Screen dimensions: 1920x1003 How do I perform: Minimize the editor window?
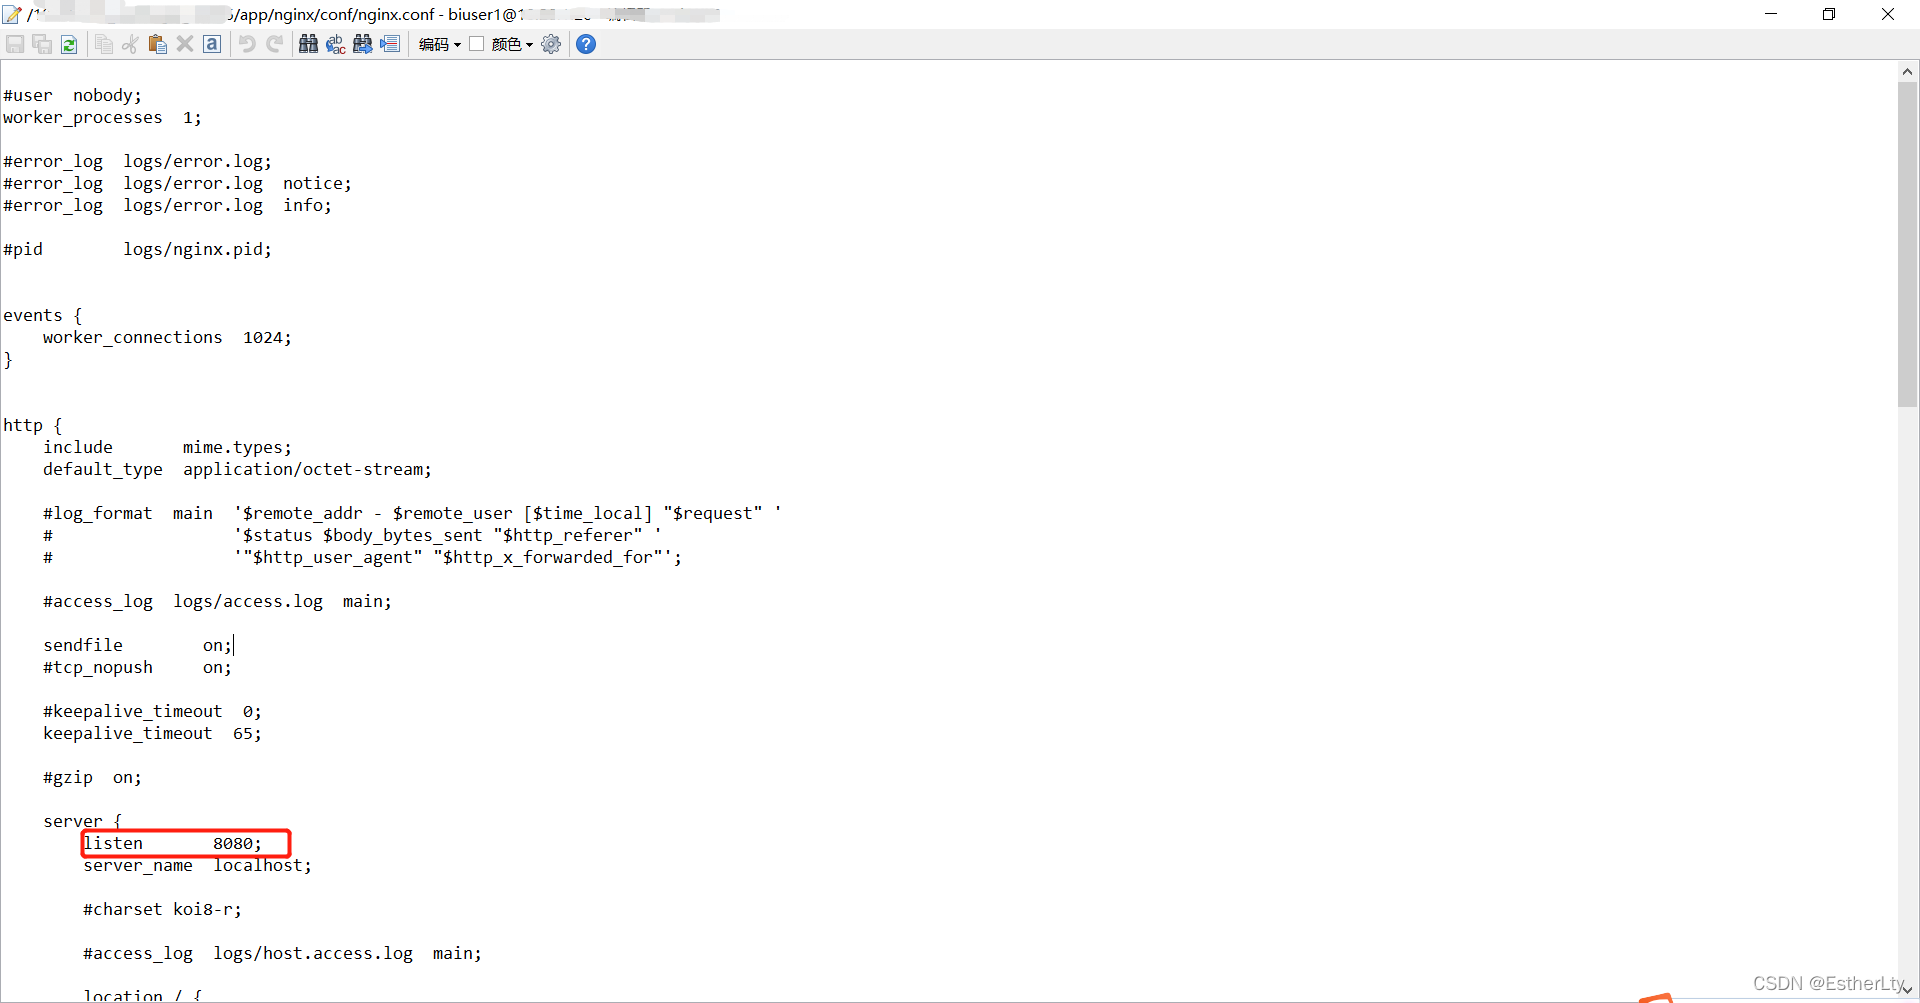tap(1771, 14)
